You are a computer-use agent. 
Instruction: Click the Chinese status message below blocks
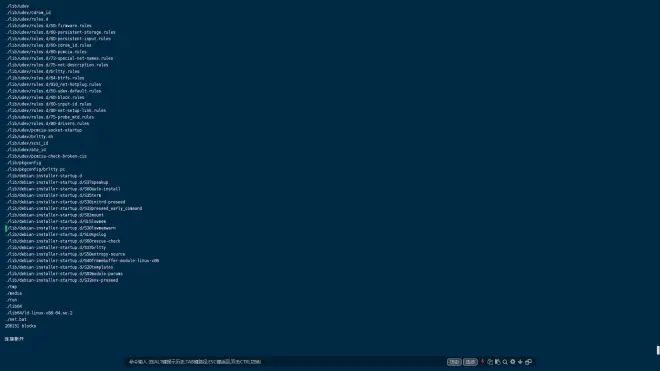14,339
